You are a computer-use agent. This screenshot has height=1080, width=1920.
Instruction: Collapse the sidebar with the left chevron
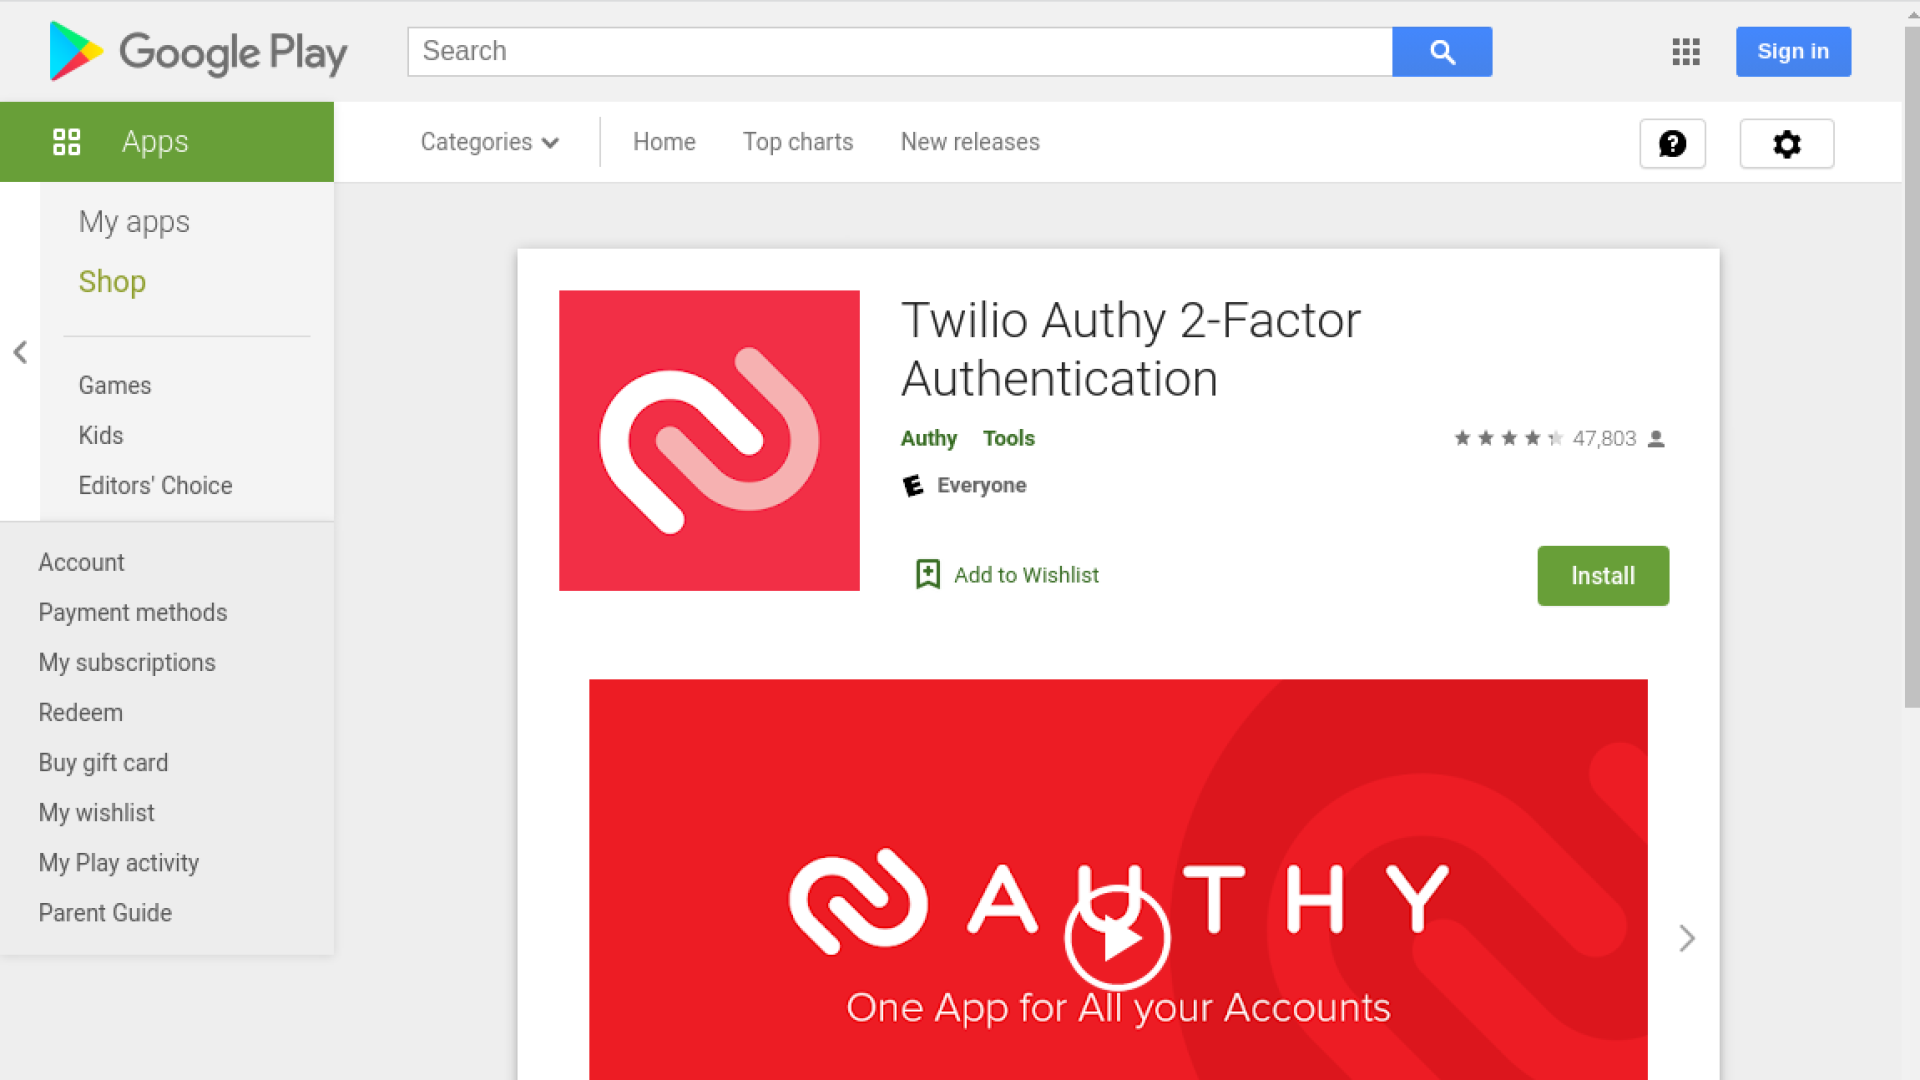(20, 352)
